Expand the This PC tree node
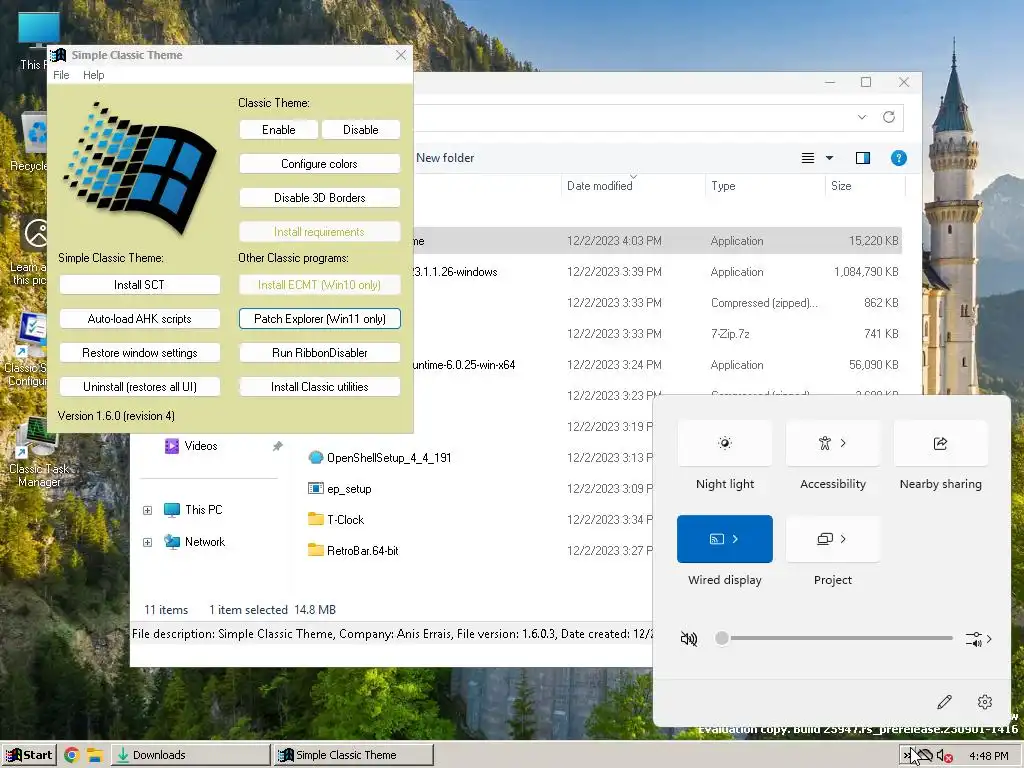Image resolution: width=1024 pixels, height=768 pixels. 148,510
